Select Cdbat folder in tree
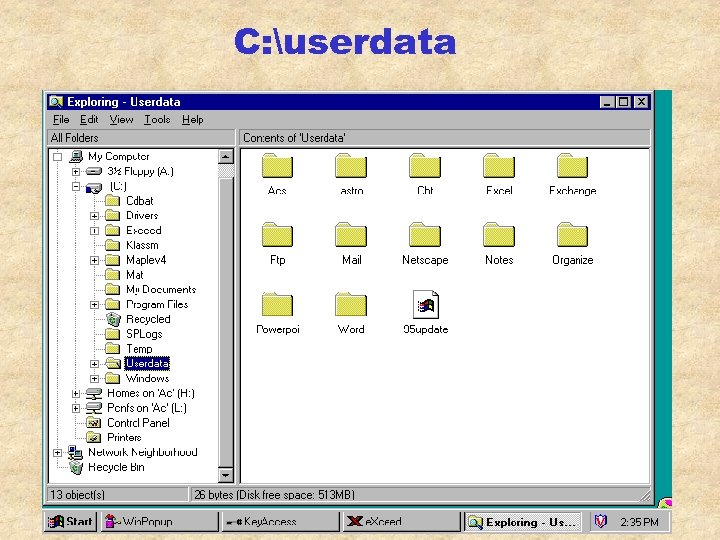720x540 pixels. click(140, 201)
